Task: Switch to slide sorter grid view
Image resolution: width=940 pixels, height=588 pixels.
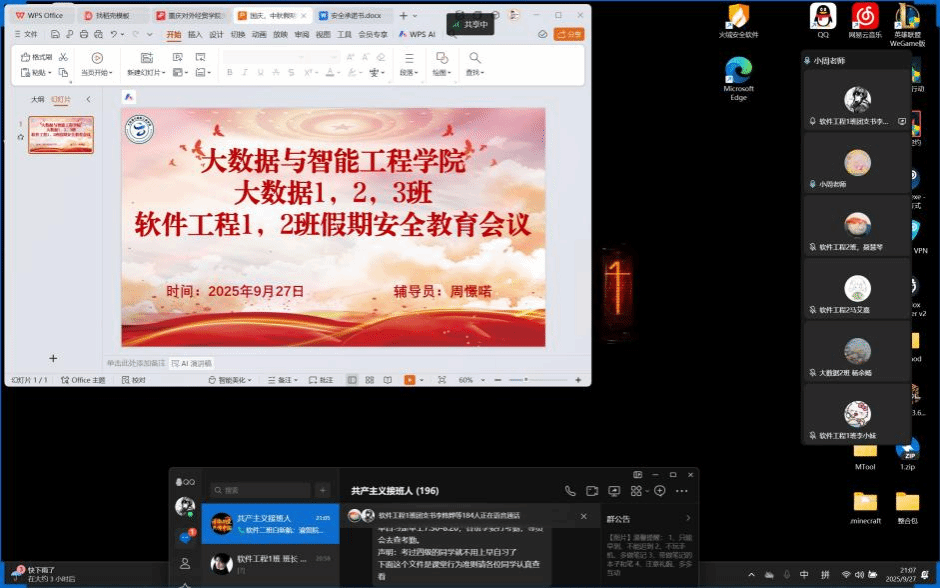Action: (369, 380)
